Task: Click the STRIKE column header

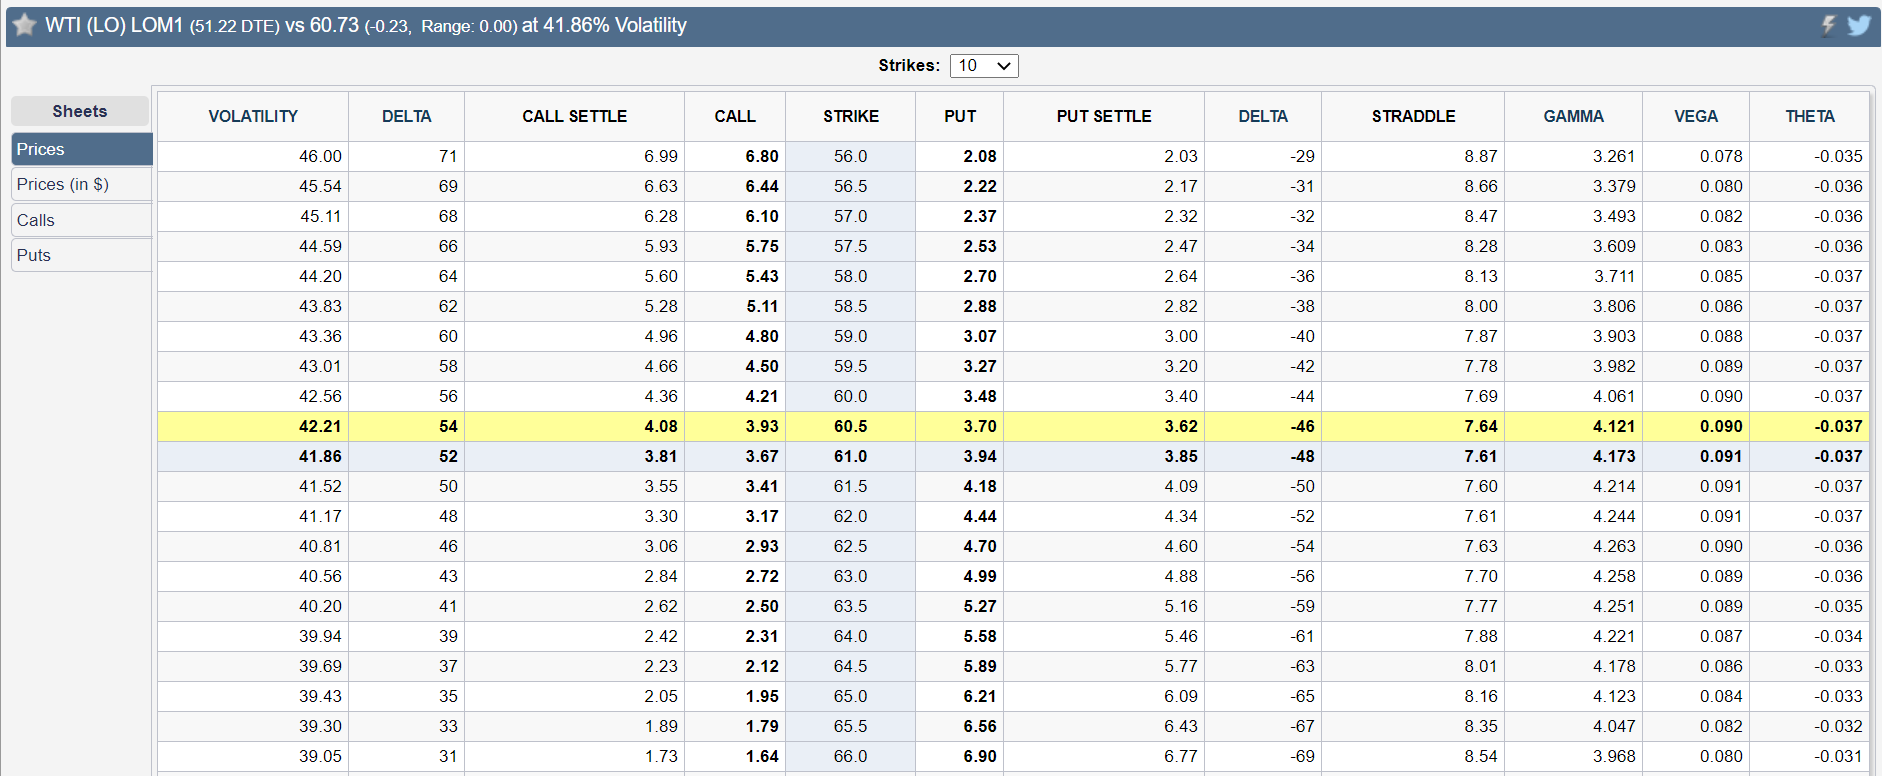Action: pos(851,116)
